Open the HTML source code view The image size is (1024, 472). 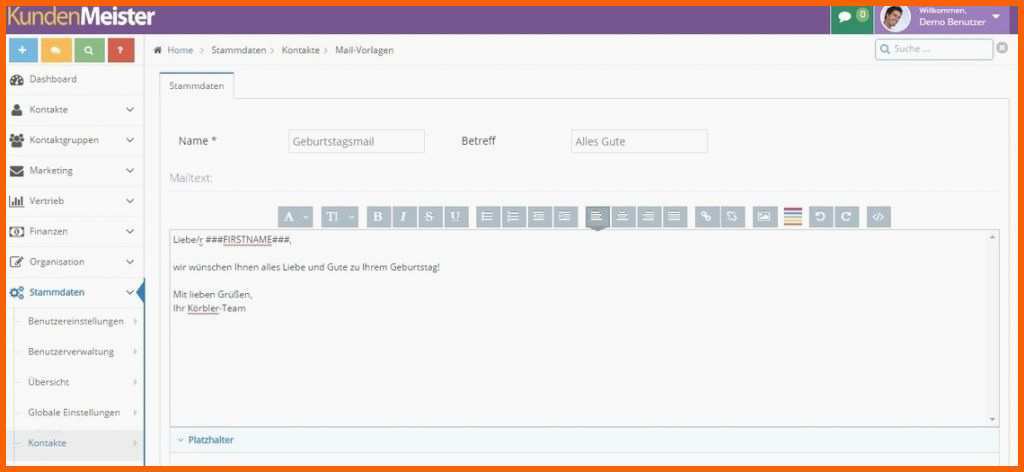(878, 217)
